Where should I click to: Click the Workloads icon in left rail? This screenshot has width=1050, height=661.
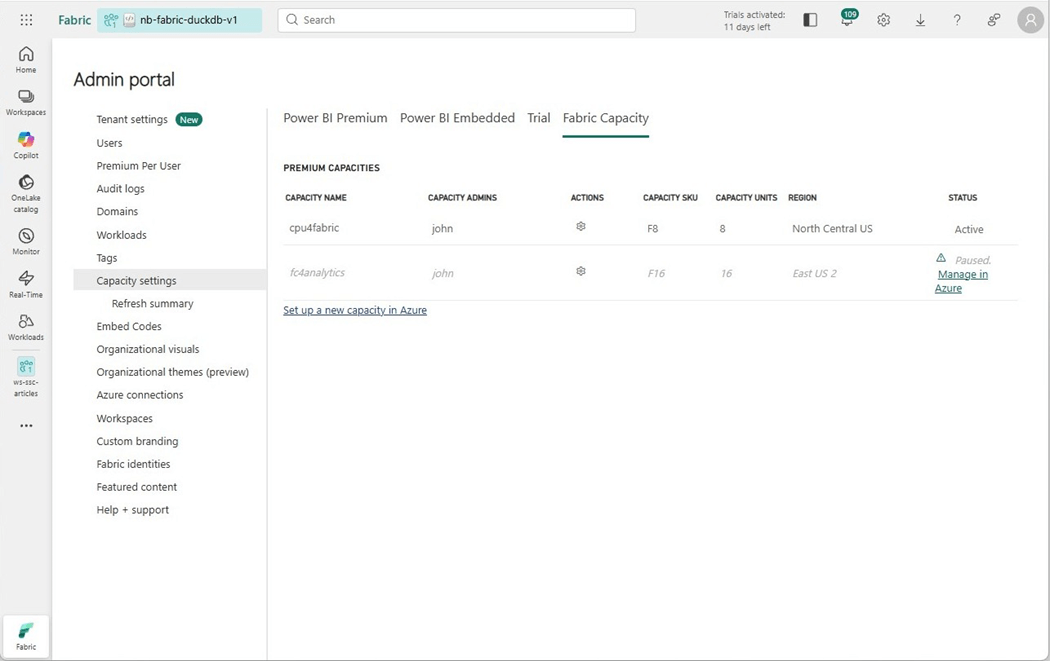[26, 327]
